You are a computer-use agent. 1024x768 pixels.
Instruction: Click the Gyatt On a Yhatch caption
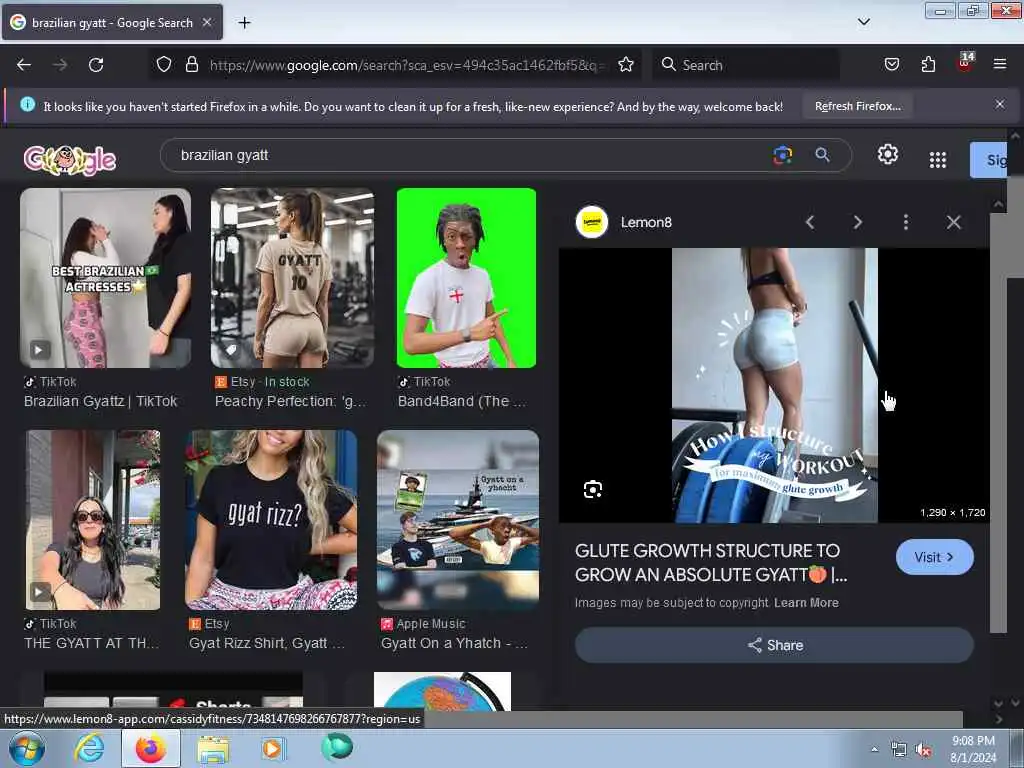(455, 643)
